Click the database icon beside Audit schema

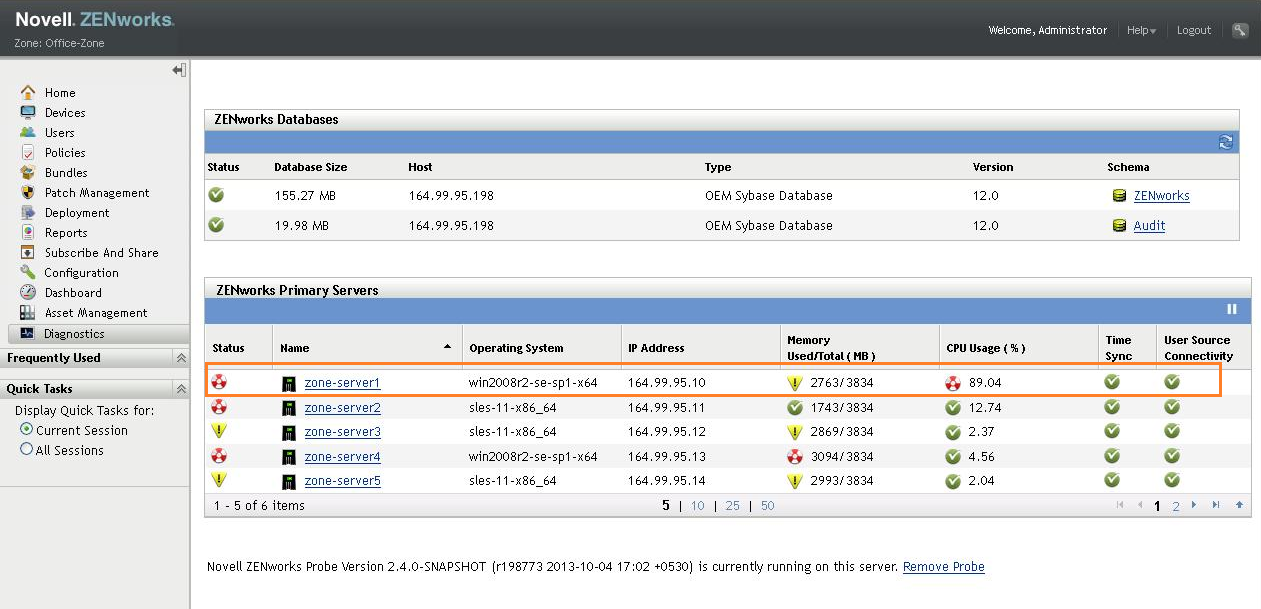click(x=1119, y=226)
